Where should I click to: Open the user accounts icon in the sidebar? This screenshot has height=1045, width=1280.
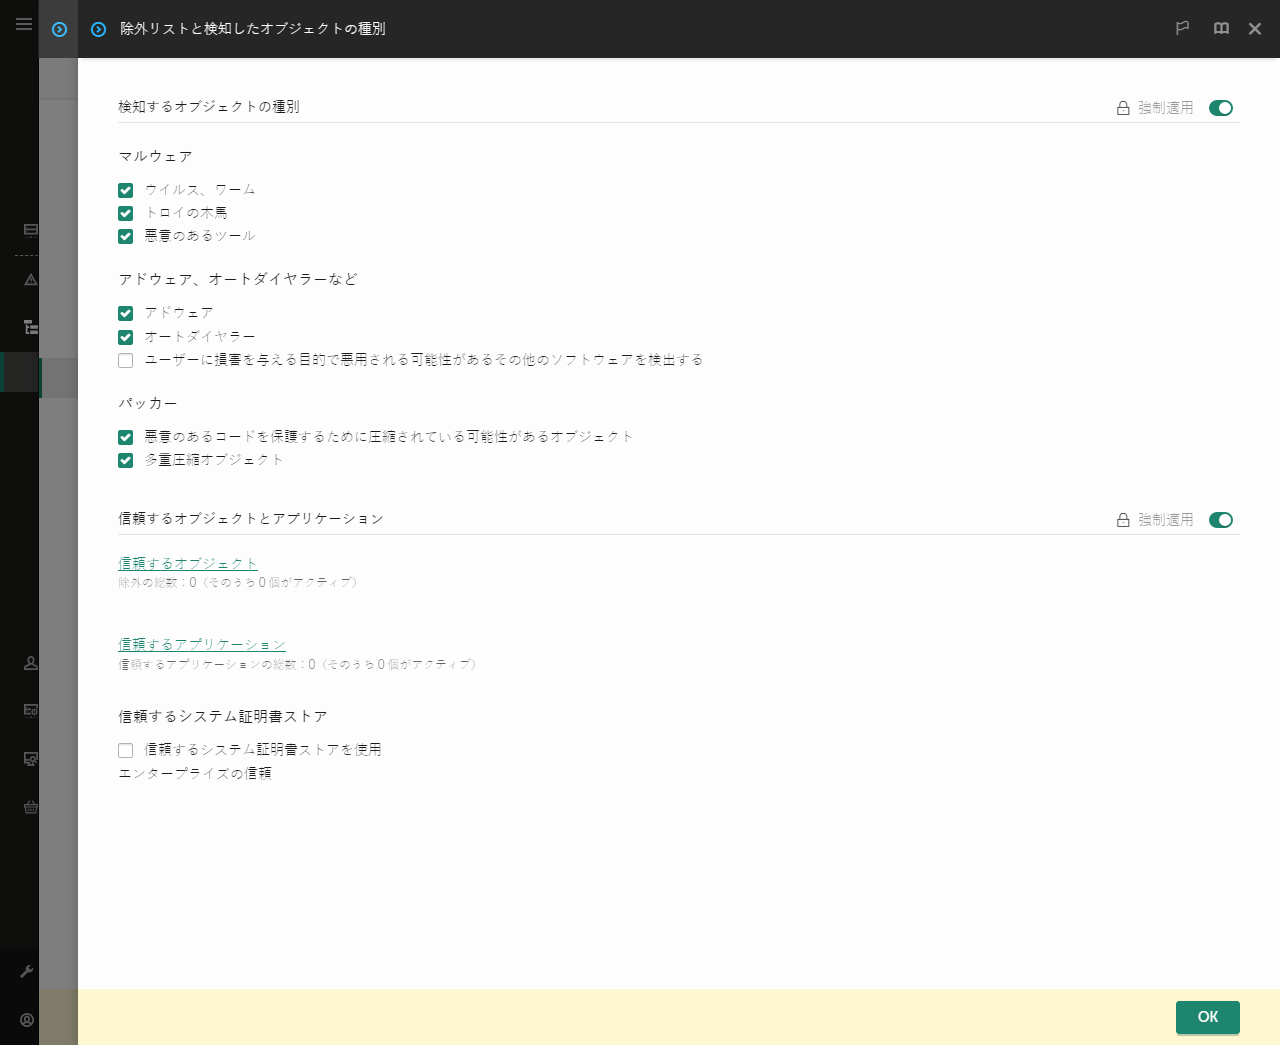coord(29,662)
